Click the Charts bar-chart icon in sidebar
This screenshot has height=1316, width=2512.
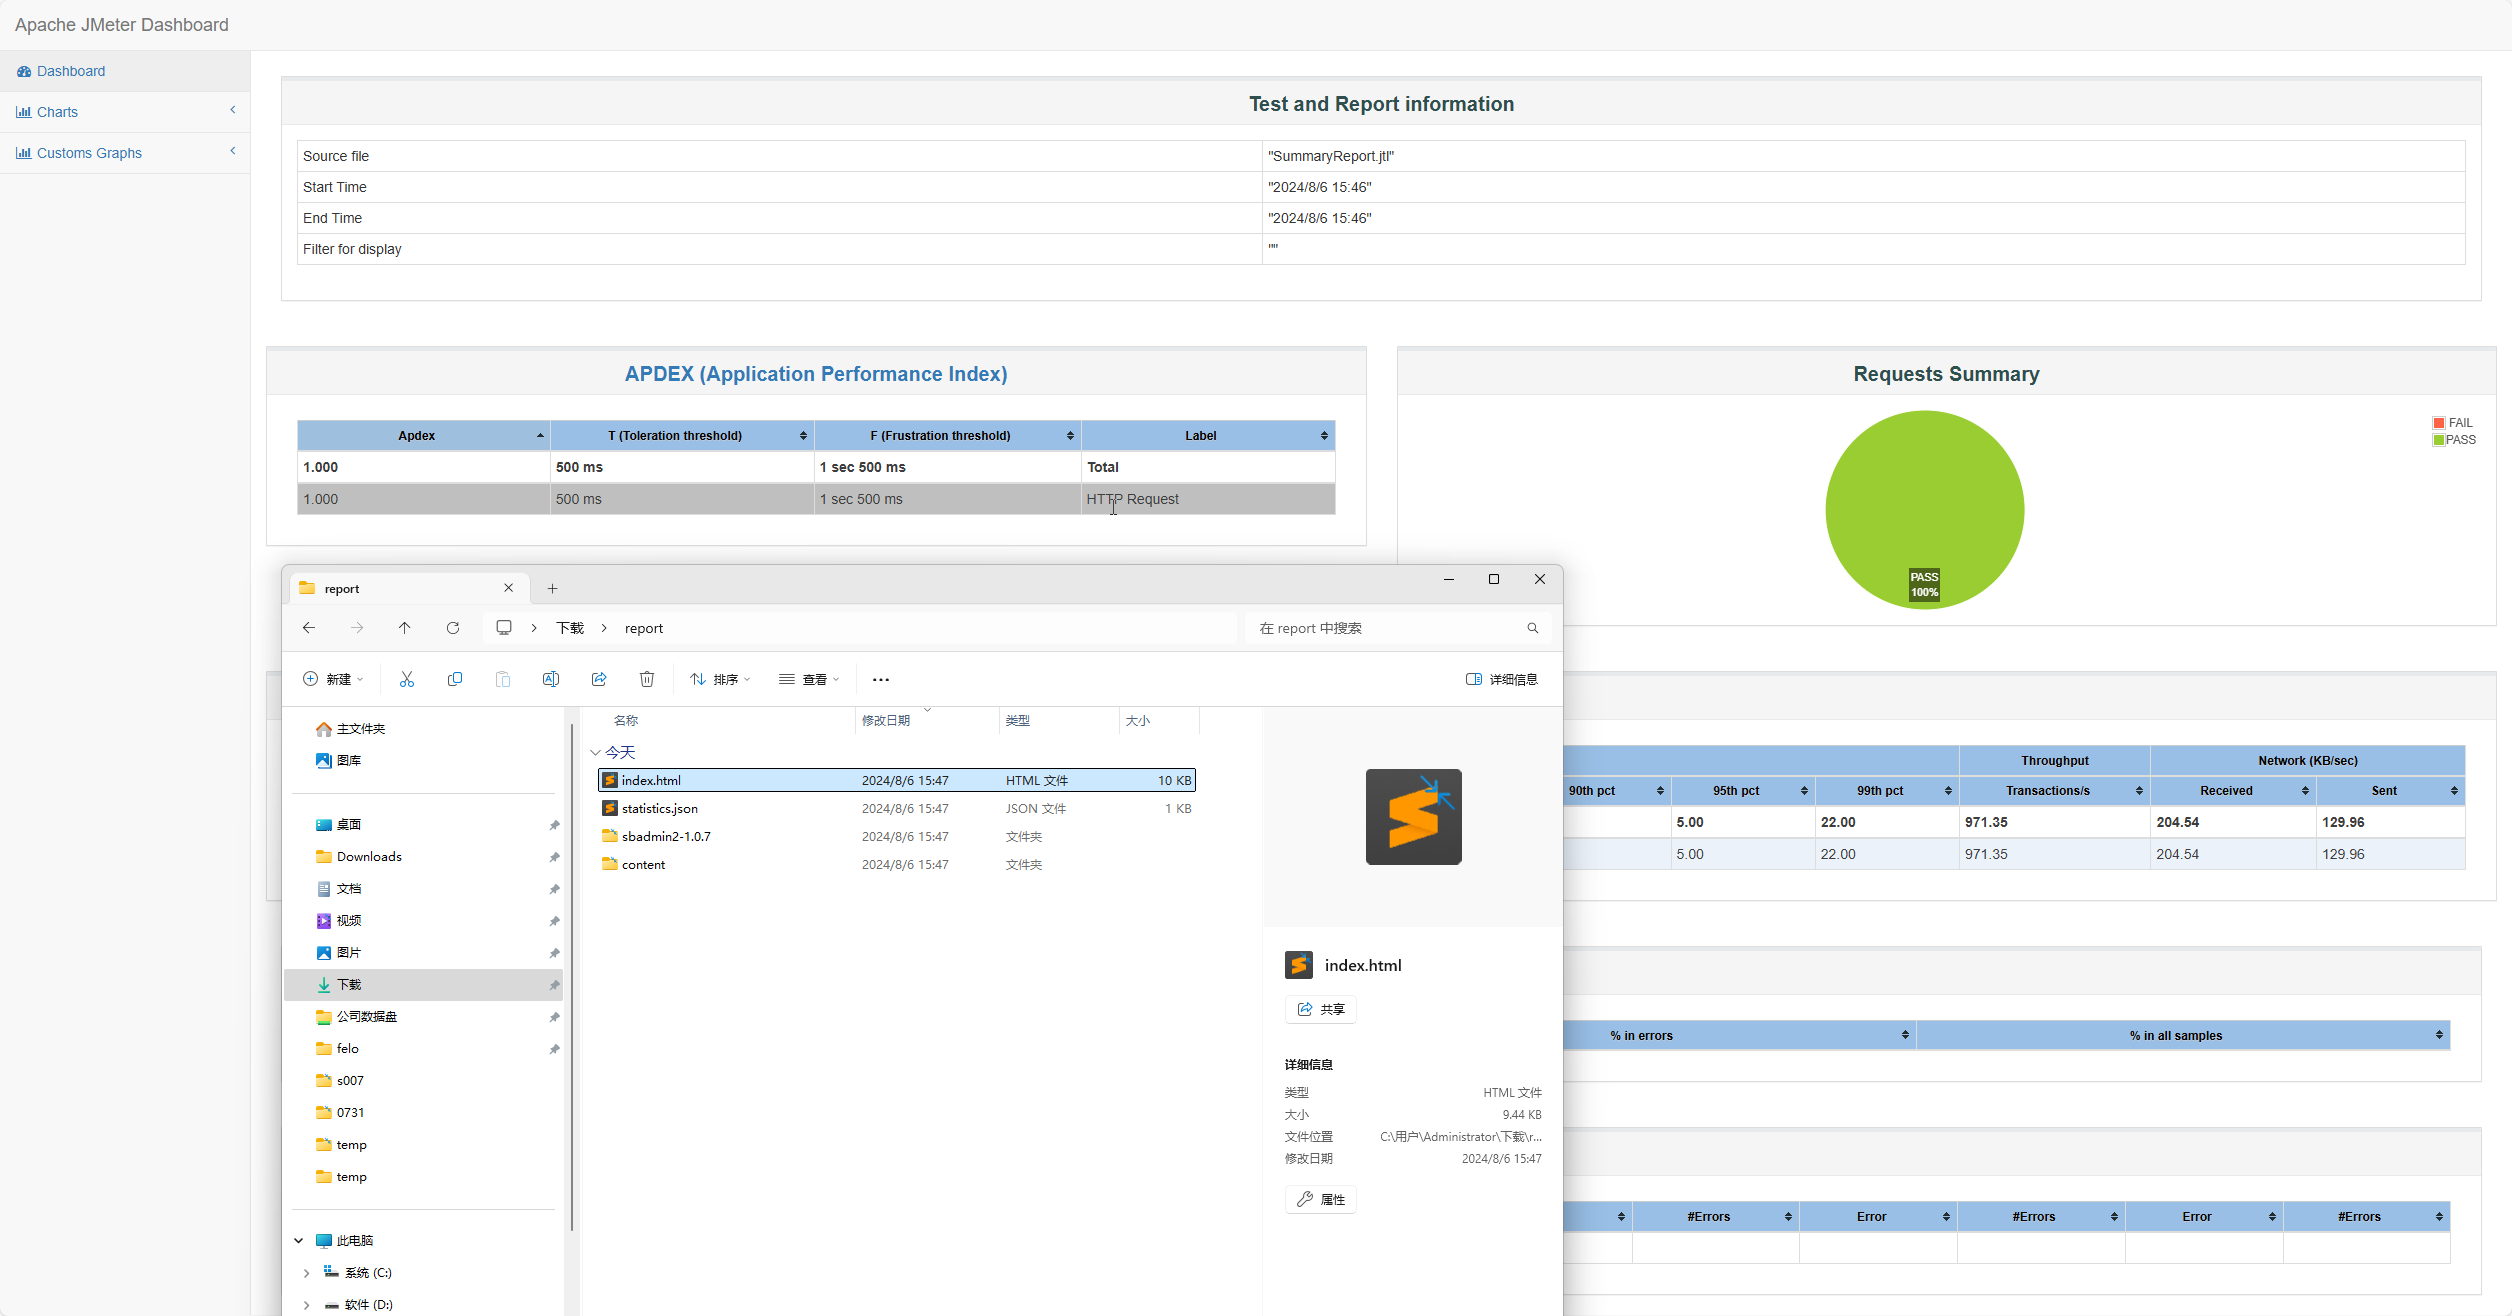[x=24, y=112]
